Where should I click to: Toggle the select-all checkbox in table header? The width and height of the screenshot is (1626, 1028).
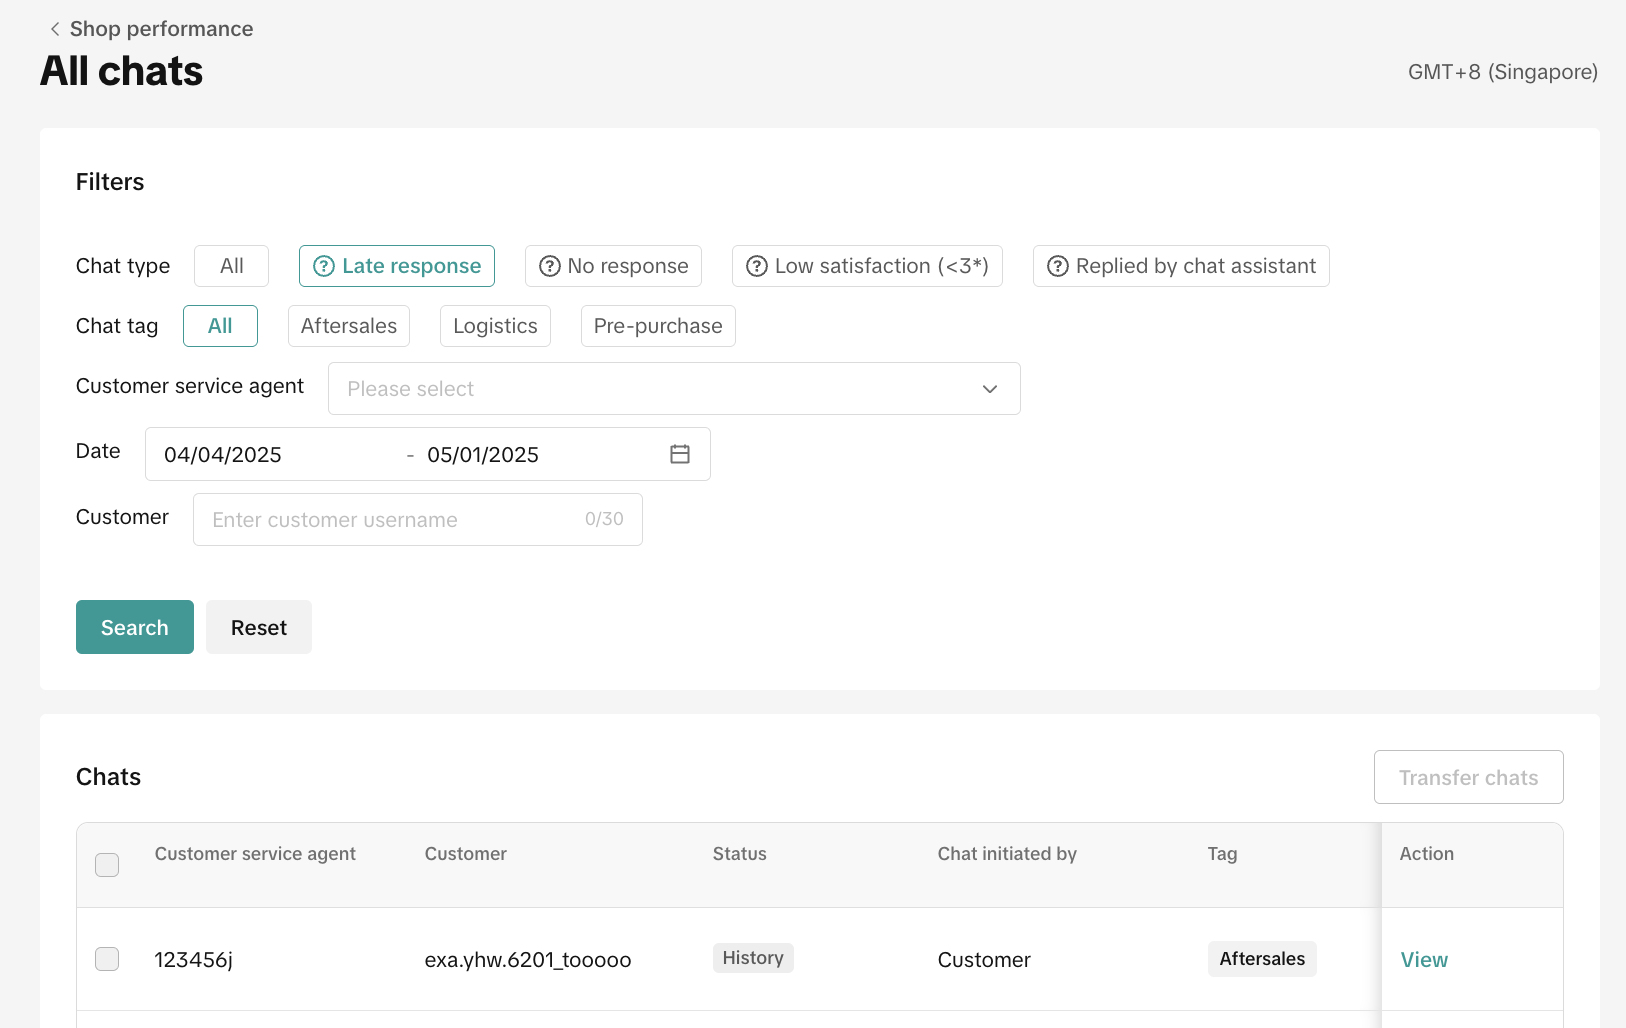tap(107, 865)
